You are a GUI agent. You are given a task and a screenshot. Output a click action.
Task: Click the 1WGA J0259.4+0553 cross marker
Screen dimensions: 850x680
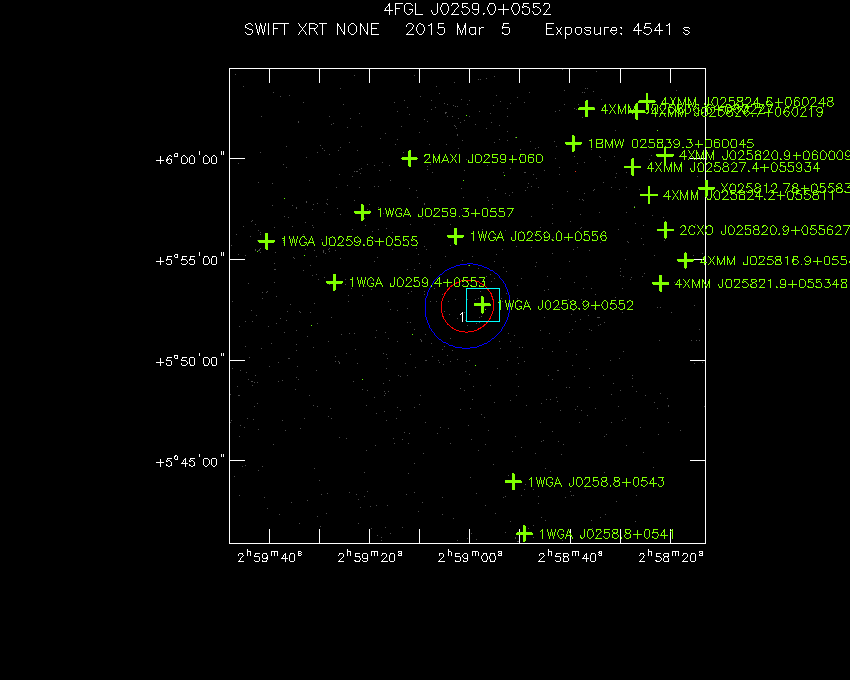(334, 282)
